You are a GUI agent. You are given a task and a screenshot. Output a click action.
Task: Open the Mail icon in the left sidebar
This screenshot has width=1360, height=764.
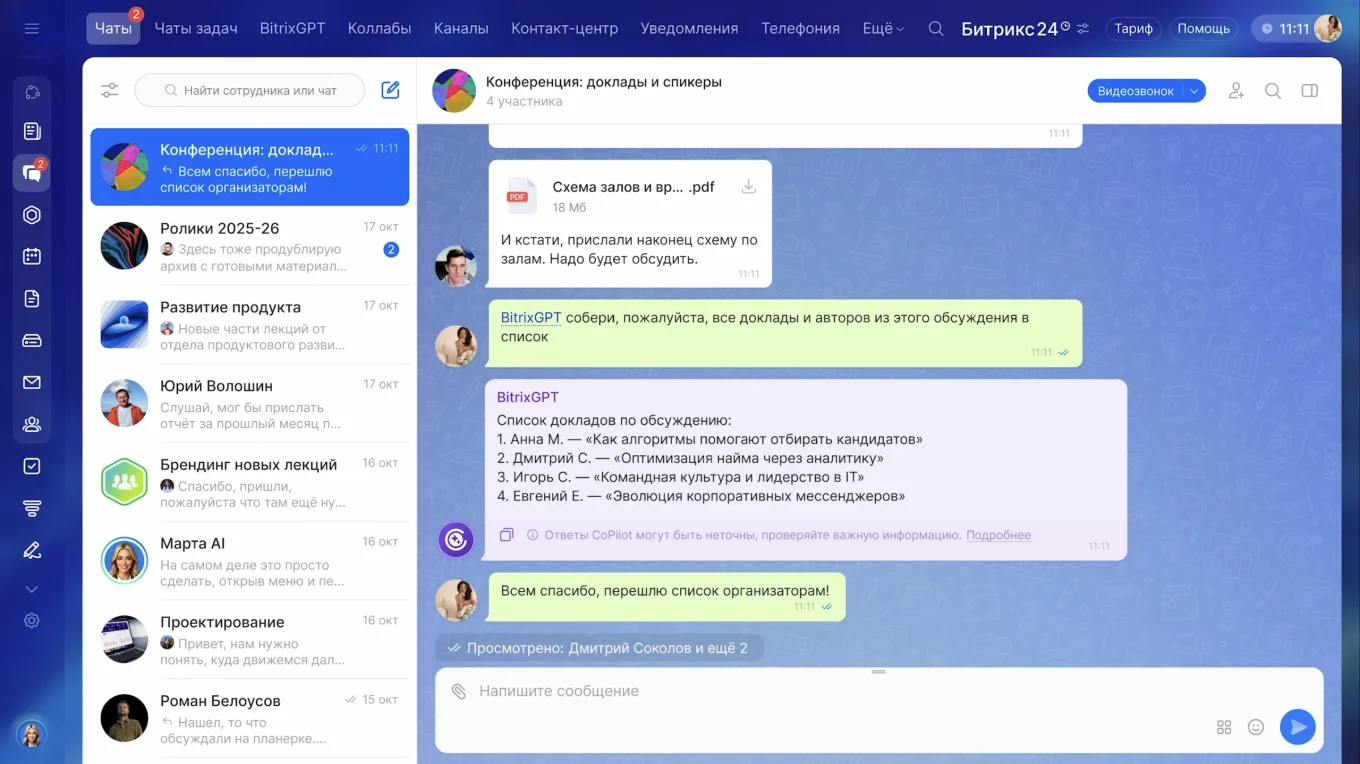point(31,381)
